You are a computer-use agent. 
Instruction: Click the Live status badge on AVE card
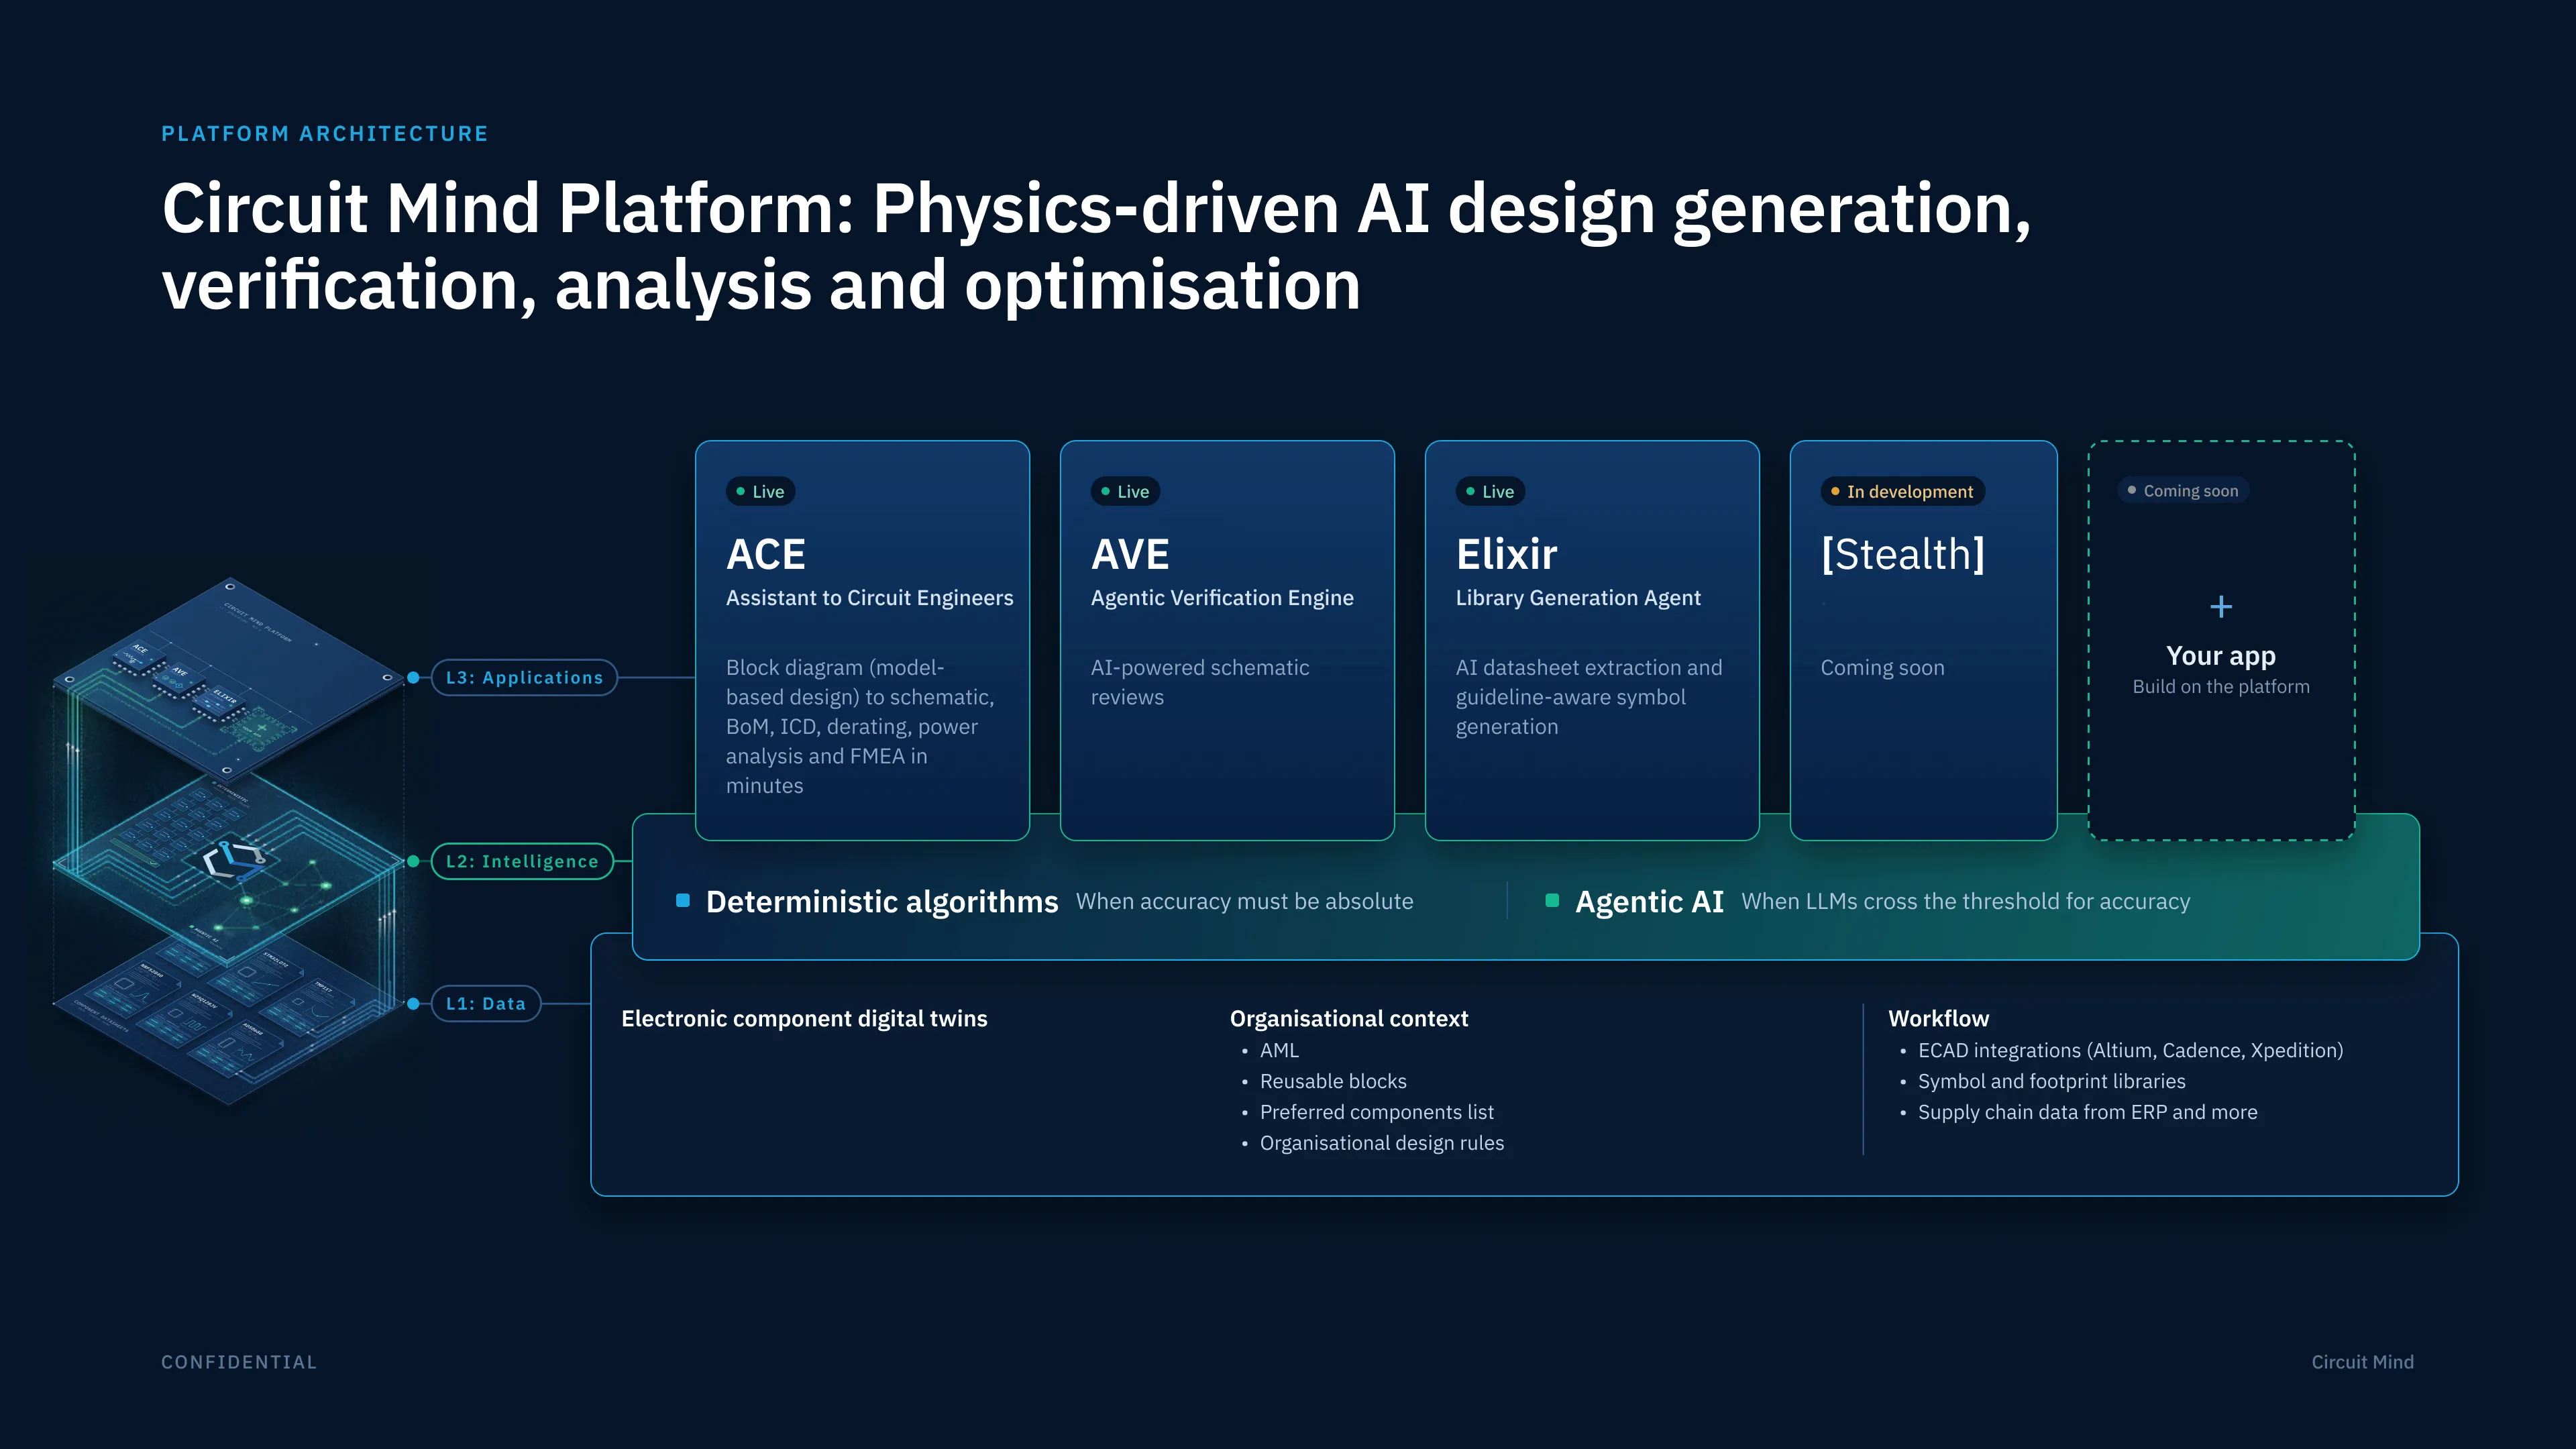tap(1125, 491)
